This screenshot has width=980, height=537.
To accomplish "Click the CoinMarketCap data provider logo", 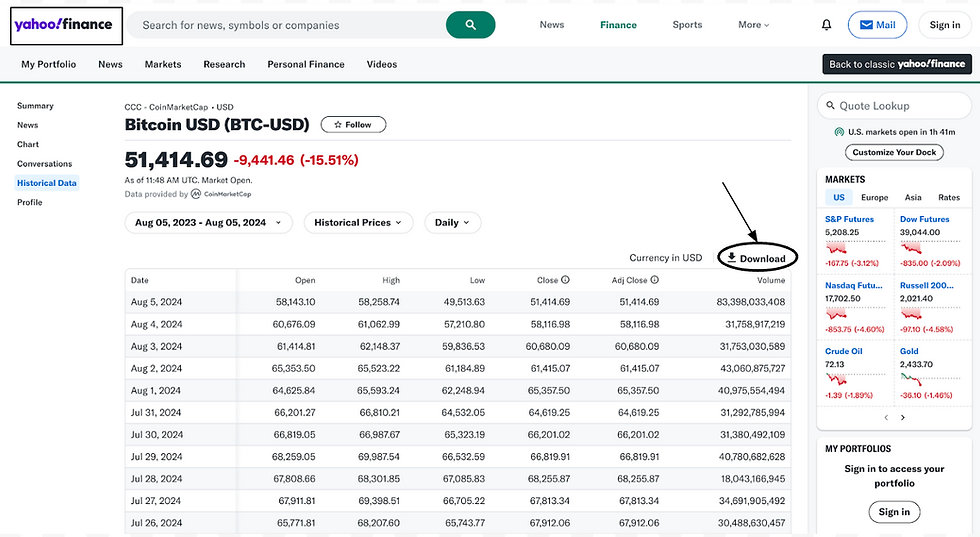I will 221,194.
